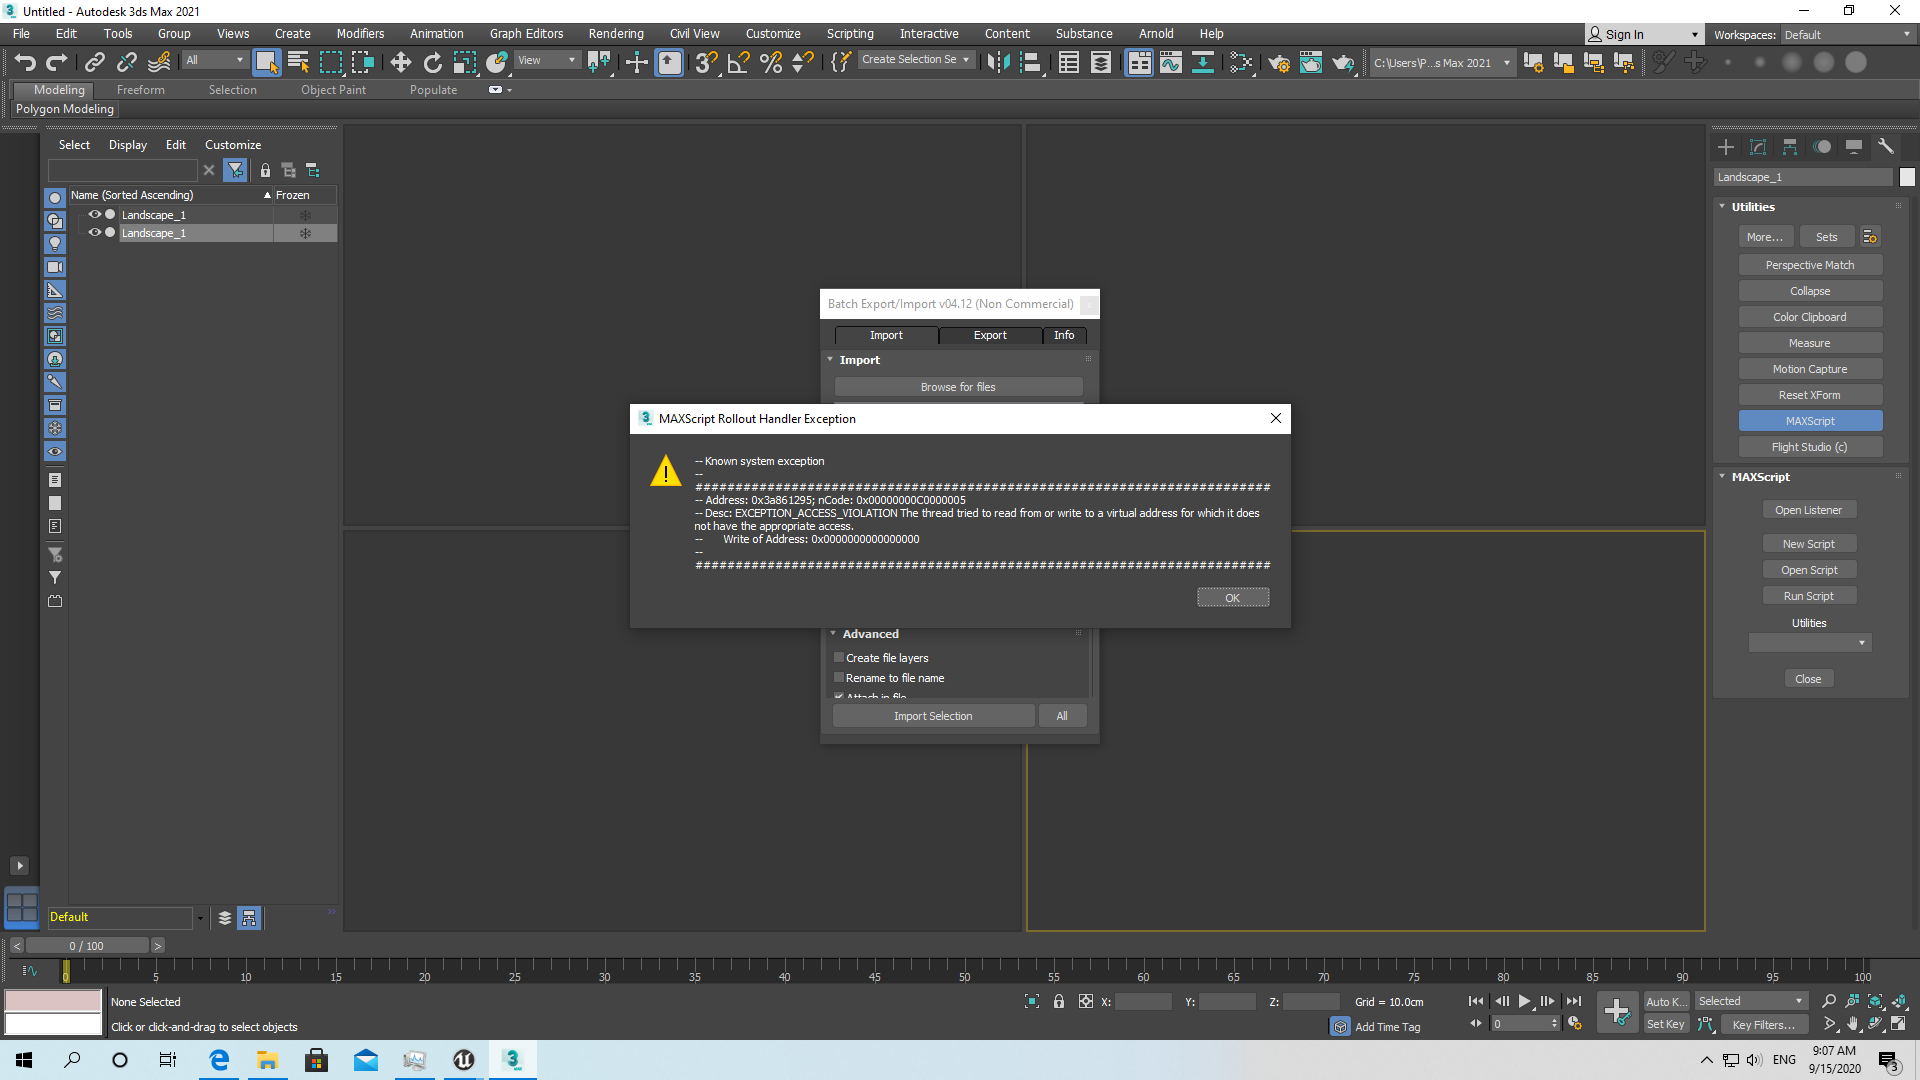Click the Landscape_1 object color swatch
Image resolution: width=1920 pixels, height=1080 pixels.
(1907, 177)
